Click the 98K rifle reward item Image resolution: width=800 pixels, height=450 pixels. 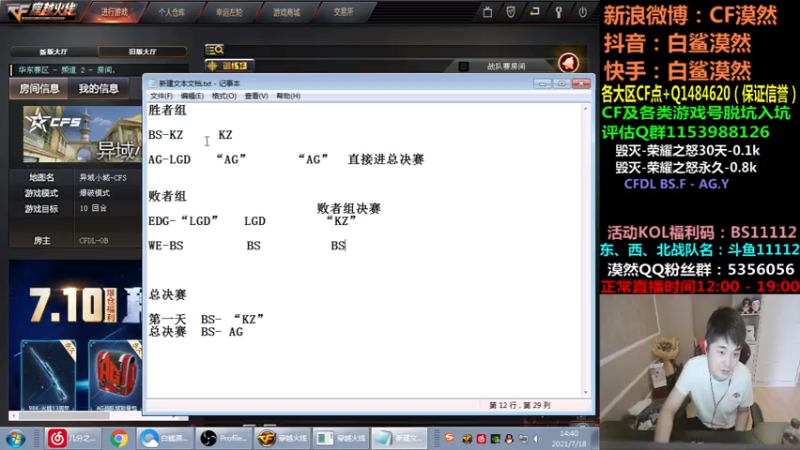pyautogui.click(x=48, y=375)
